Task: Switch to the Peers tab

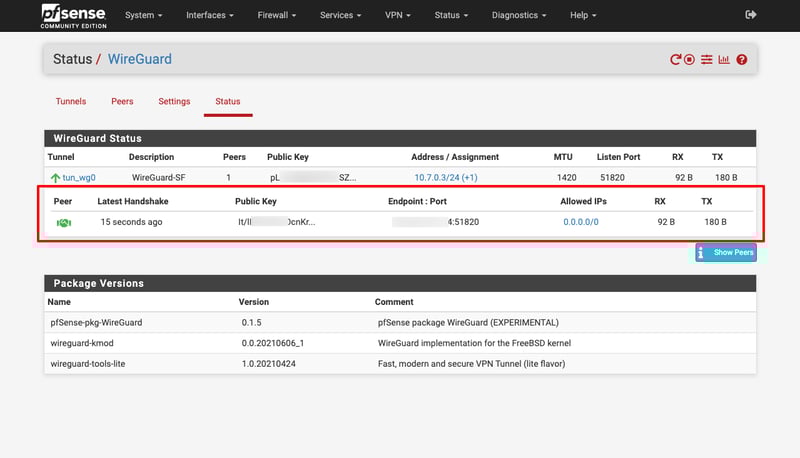Action: (122, 102)
